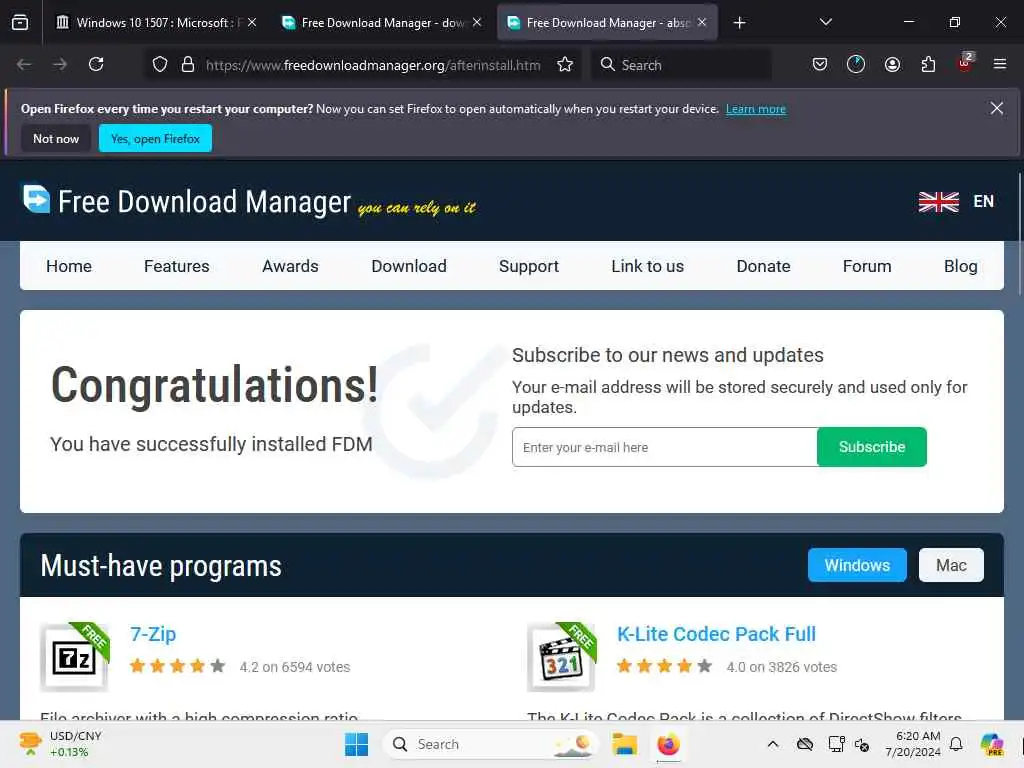The height and width of the screenshot is (768, 1024).
Task: Click the forward navigation arrow
Action: point(60,64)
